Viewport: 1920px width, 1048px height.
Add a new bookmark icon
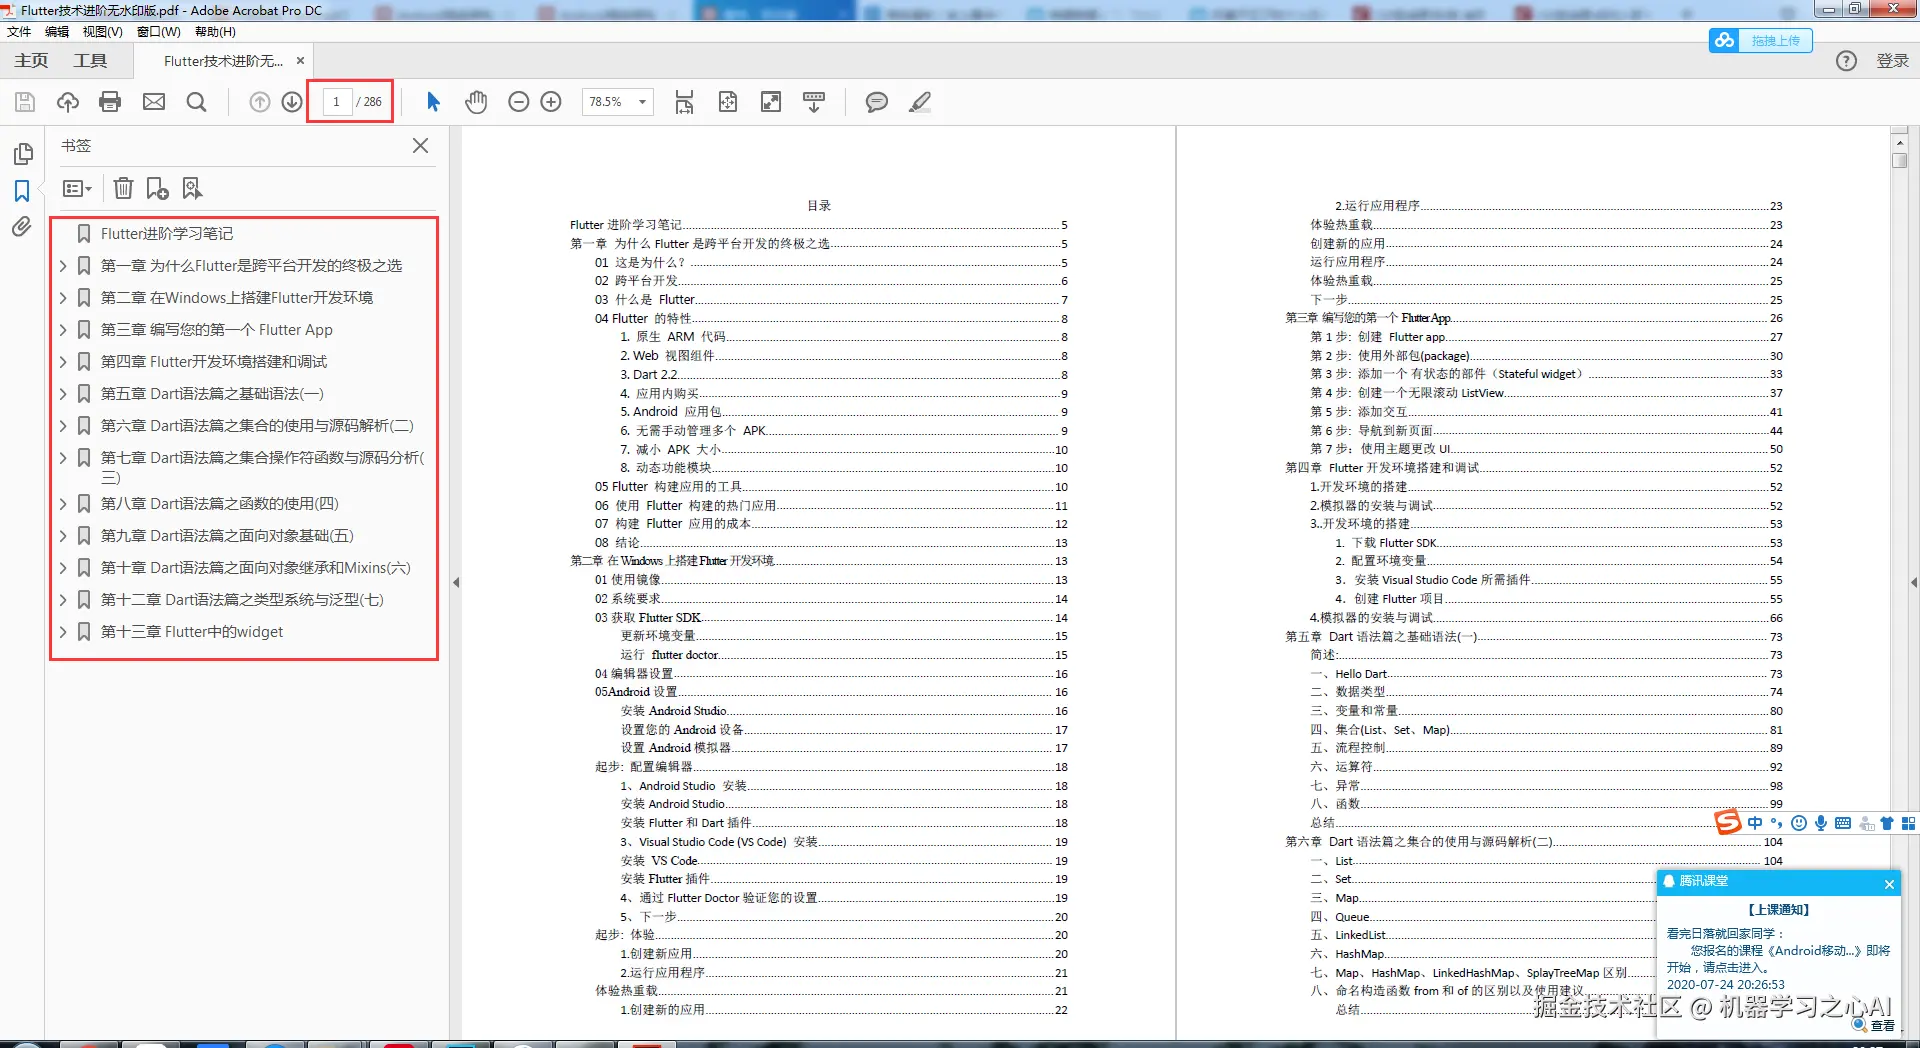[x=157, y=188]
